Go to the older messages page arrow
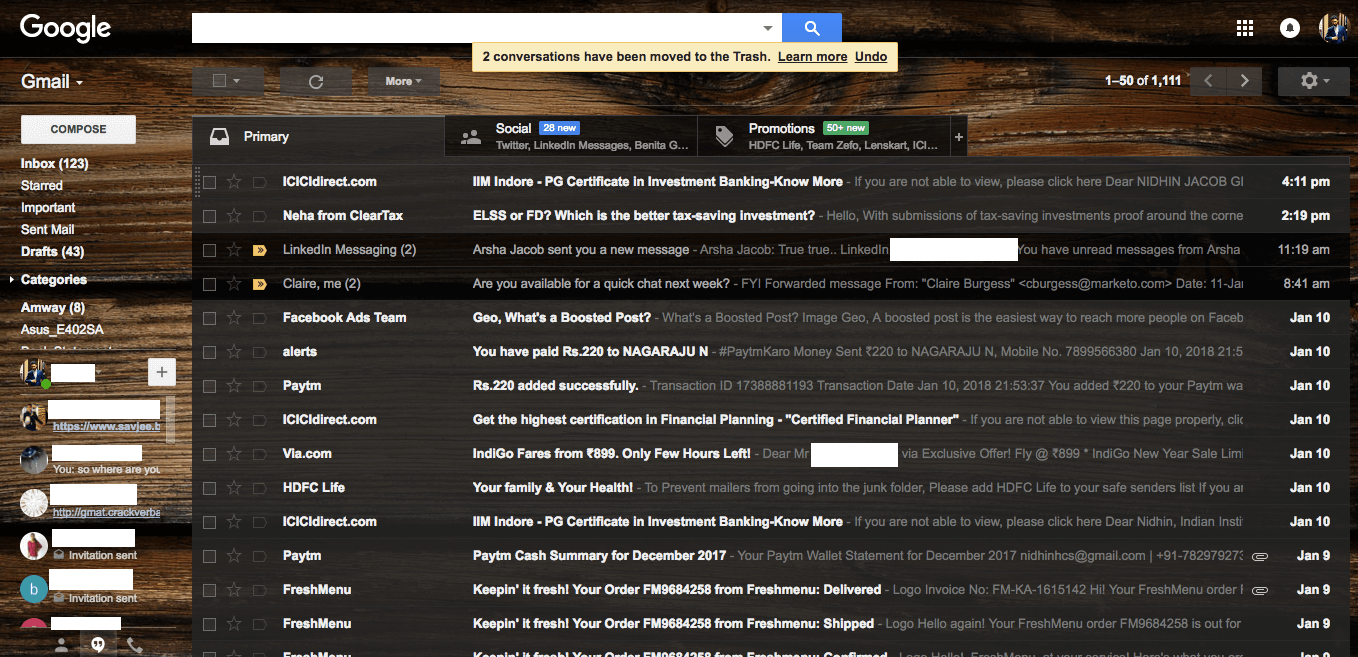 click(x=1244, y=81)
